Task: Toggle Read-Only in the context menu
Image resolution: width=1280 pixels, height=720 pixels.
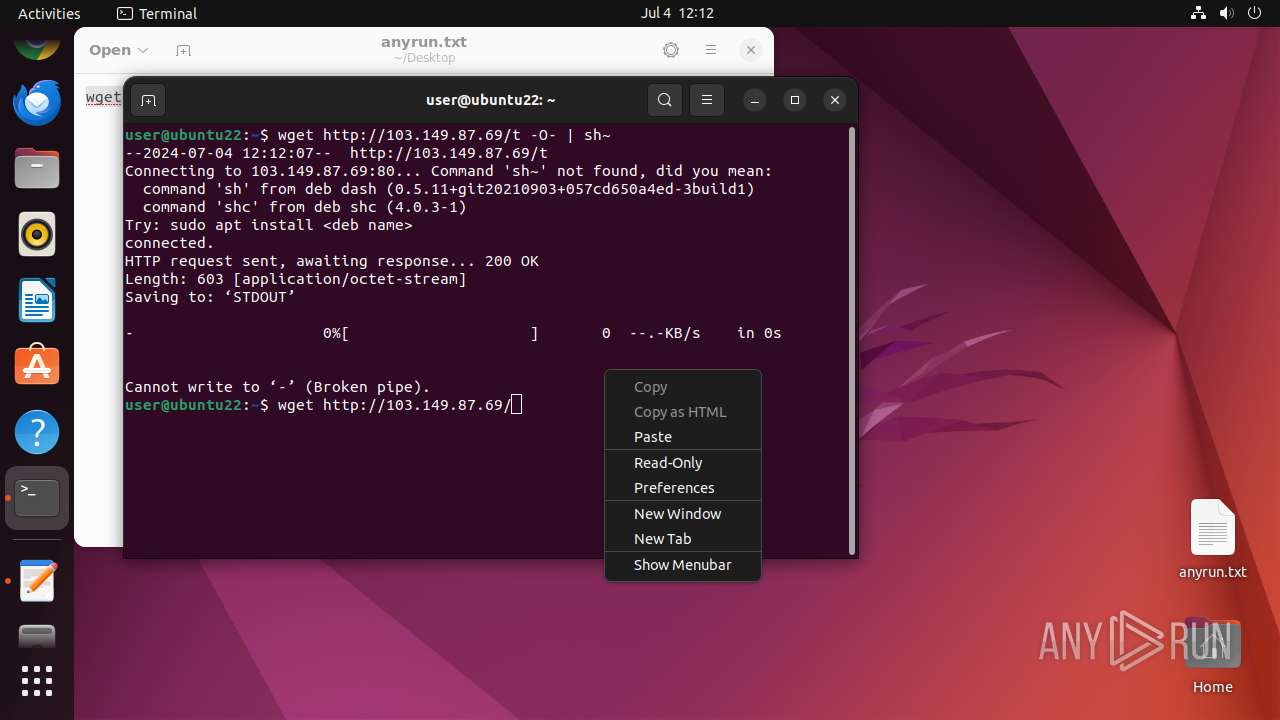Action: [683, 463]
